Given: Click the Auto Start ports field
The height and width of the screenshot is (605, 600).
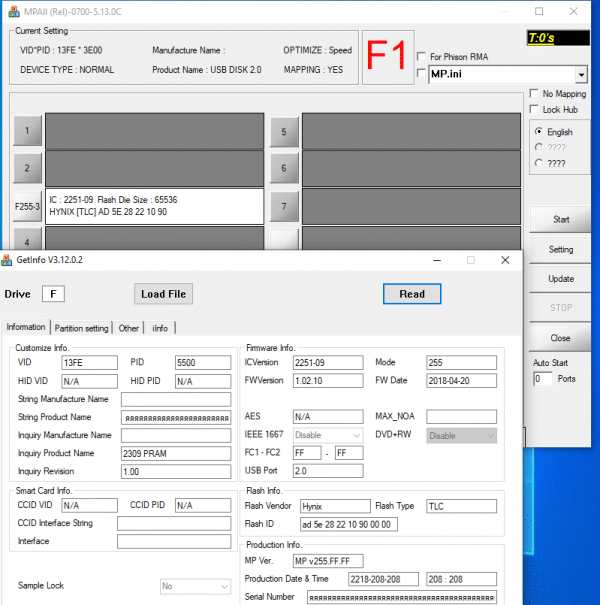Looking at the screenshot, I should click(x=542, y=379).
